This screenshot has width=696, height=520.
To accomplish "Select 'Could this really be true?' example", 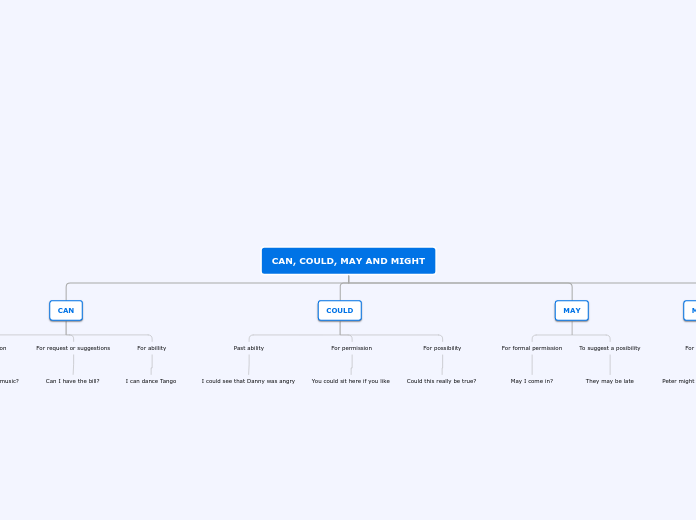I will (442, 381).
